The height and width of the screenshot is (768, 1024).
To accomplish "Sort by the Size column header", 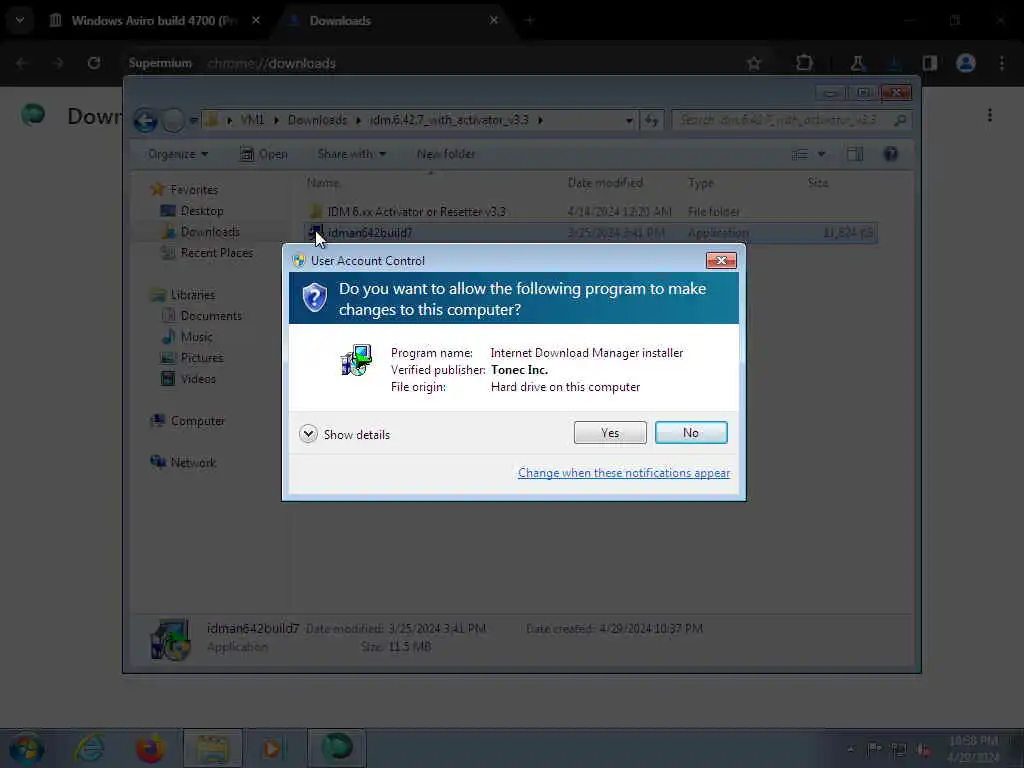I will (818, 183).
